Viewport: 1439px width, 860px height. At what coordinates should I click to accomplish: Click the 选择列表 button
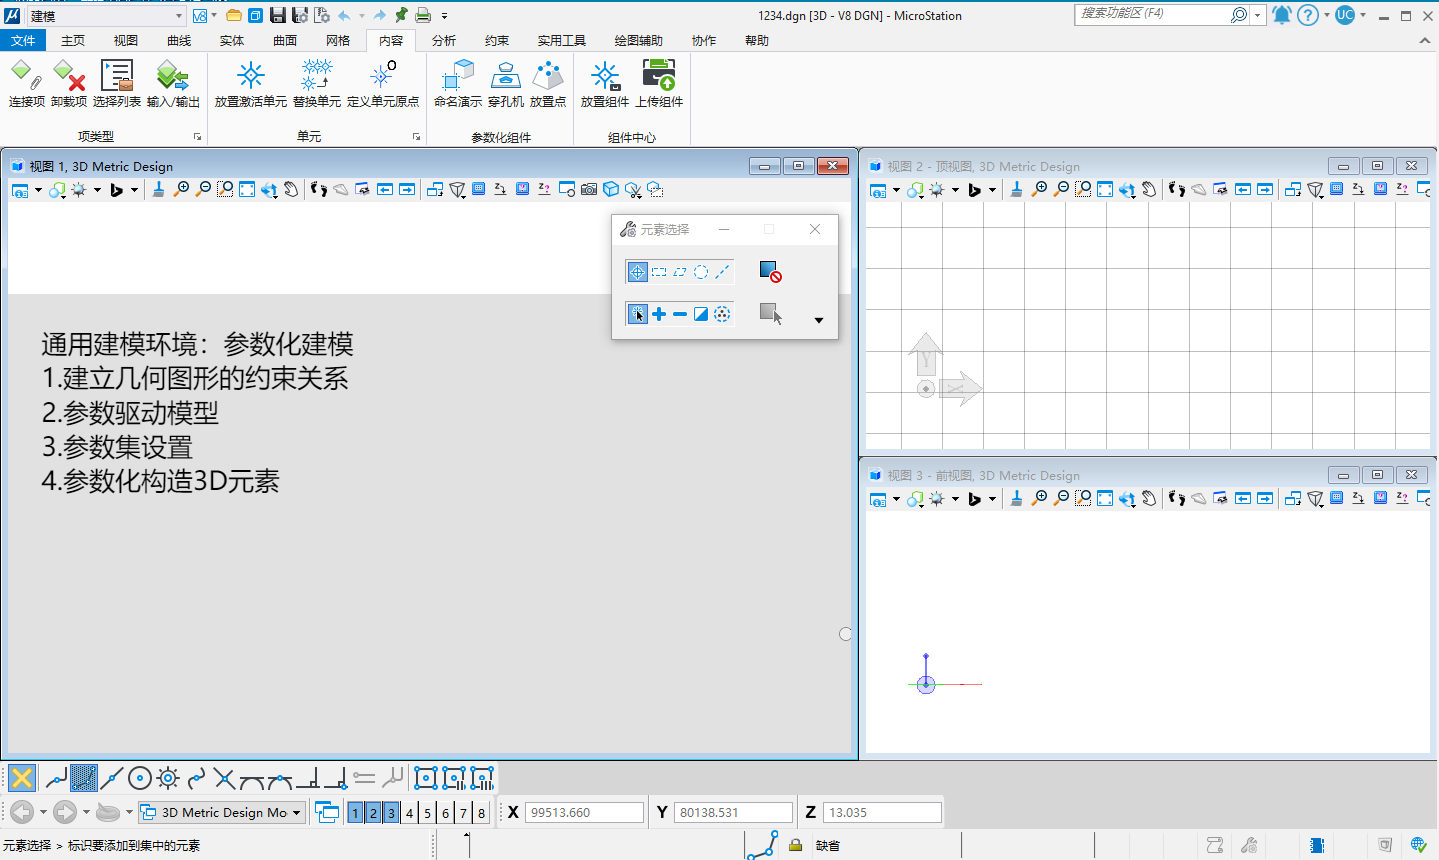(x=117, y=83)
